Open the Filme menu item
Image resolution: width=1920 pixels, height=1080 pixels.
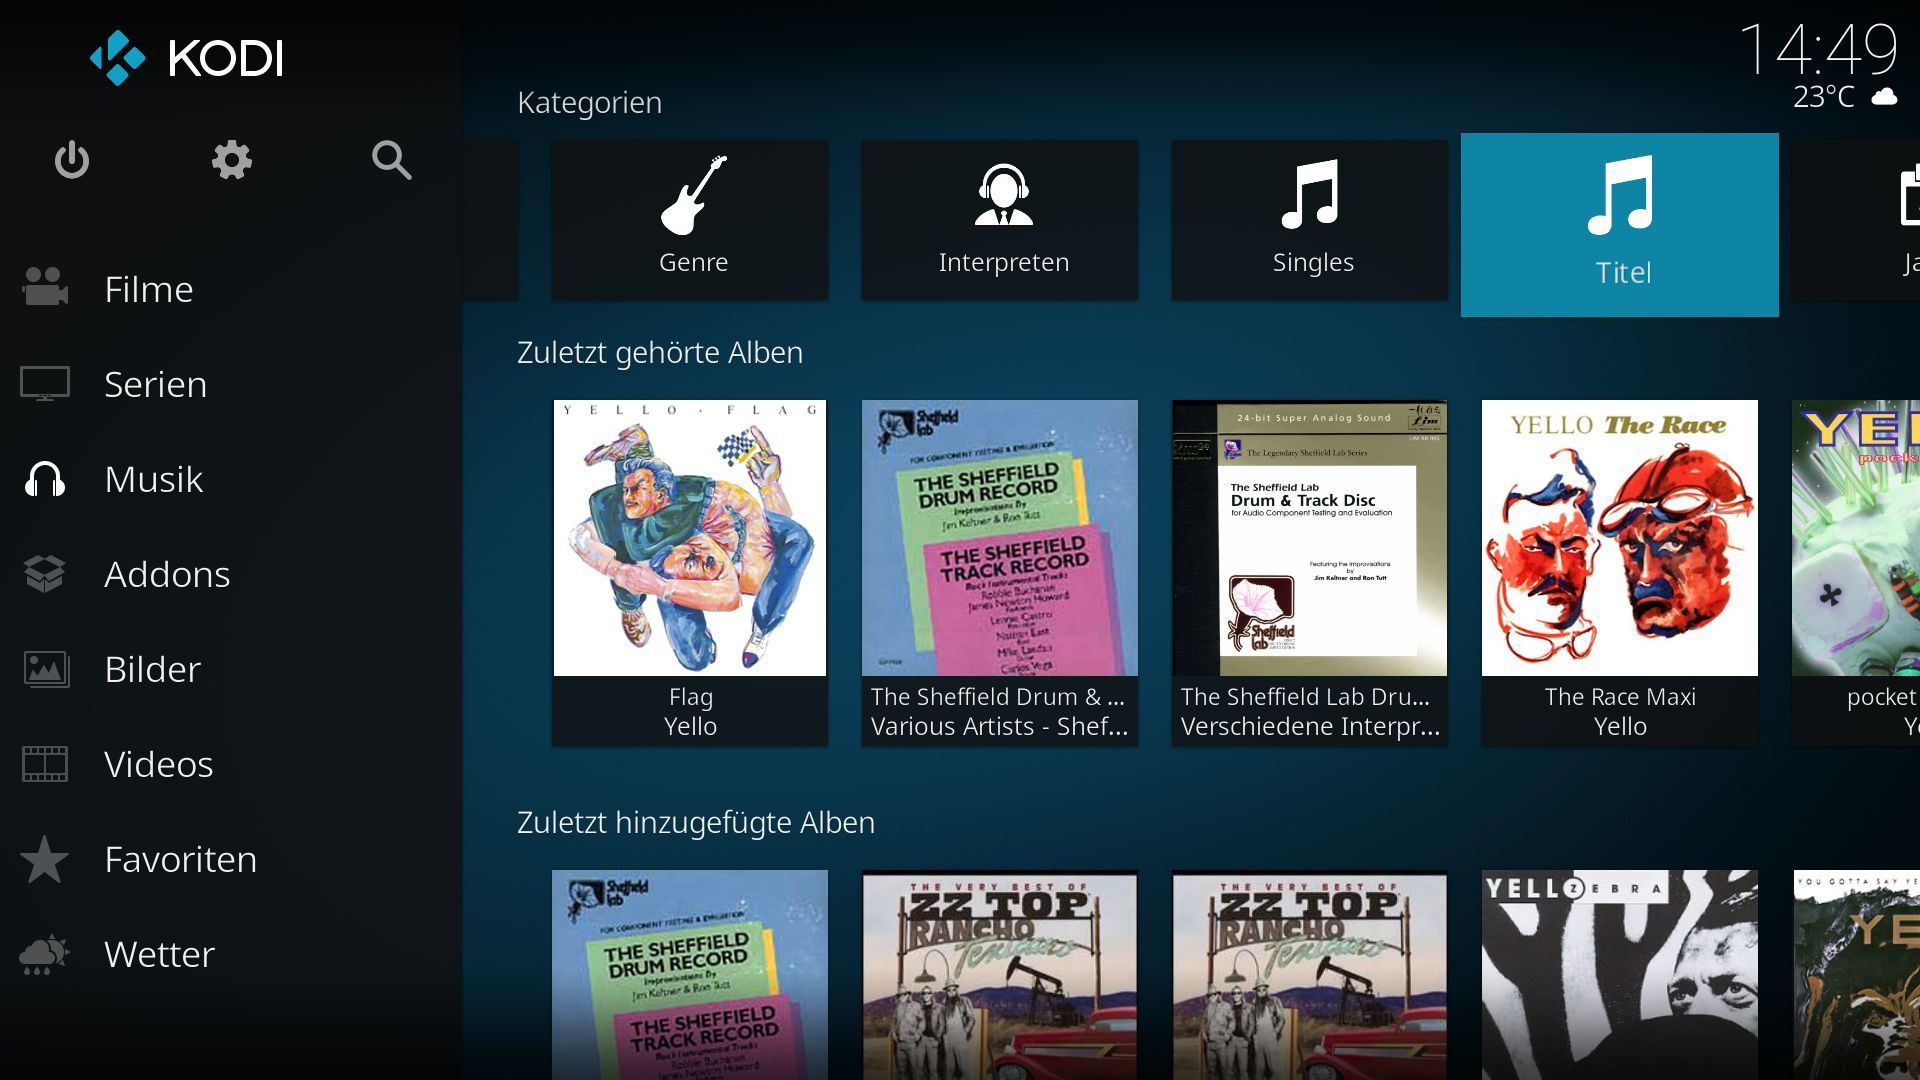tap(149, 289)
